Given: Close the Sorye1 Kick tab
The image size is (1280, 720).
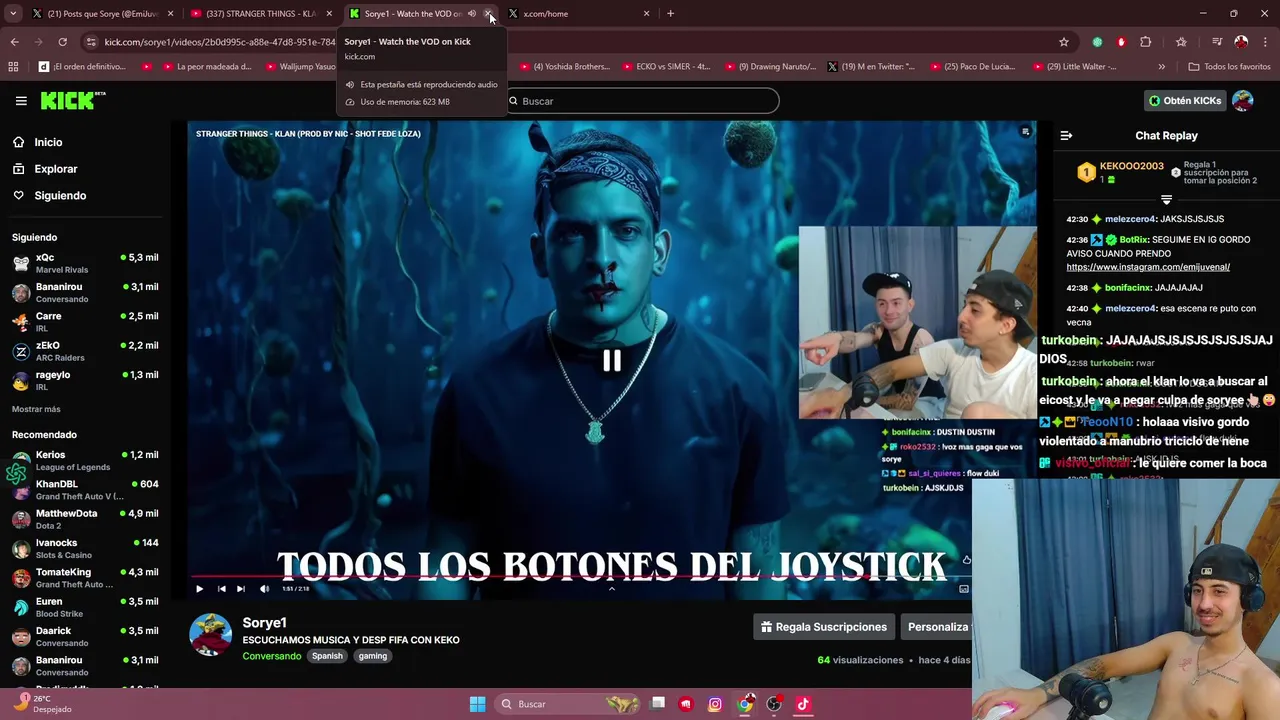Looking at the screenshot, I should (488, 14).
